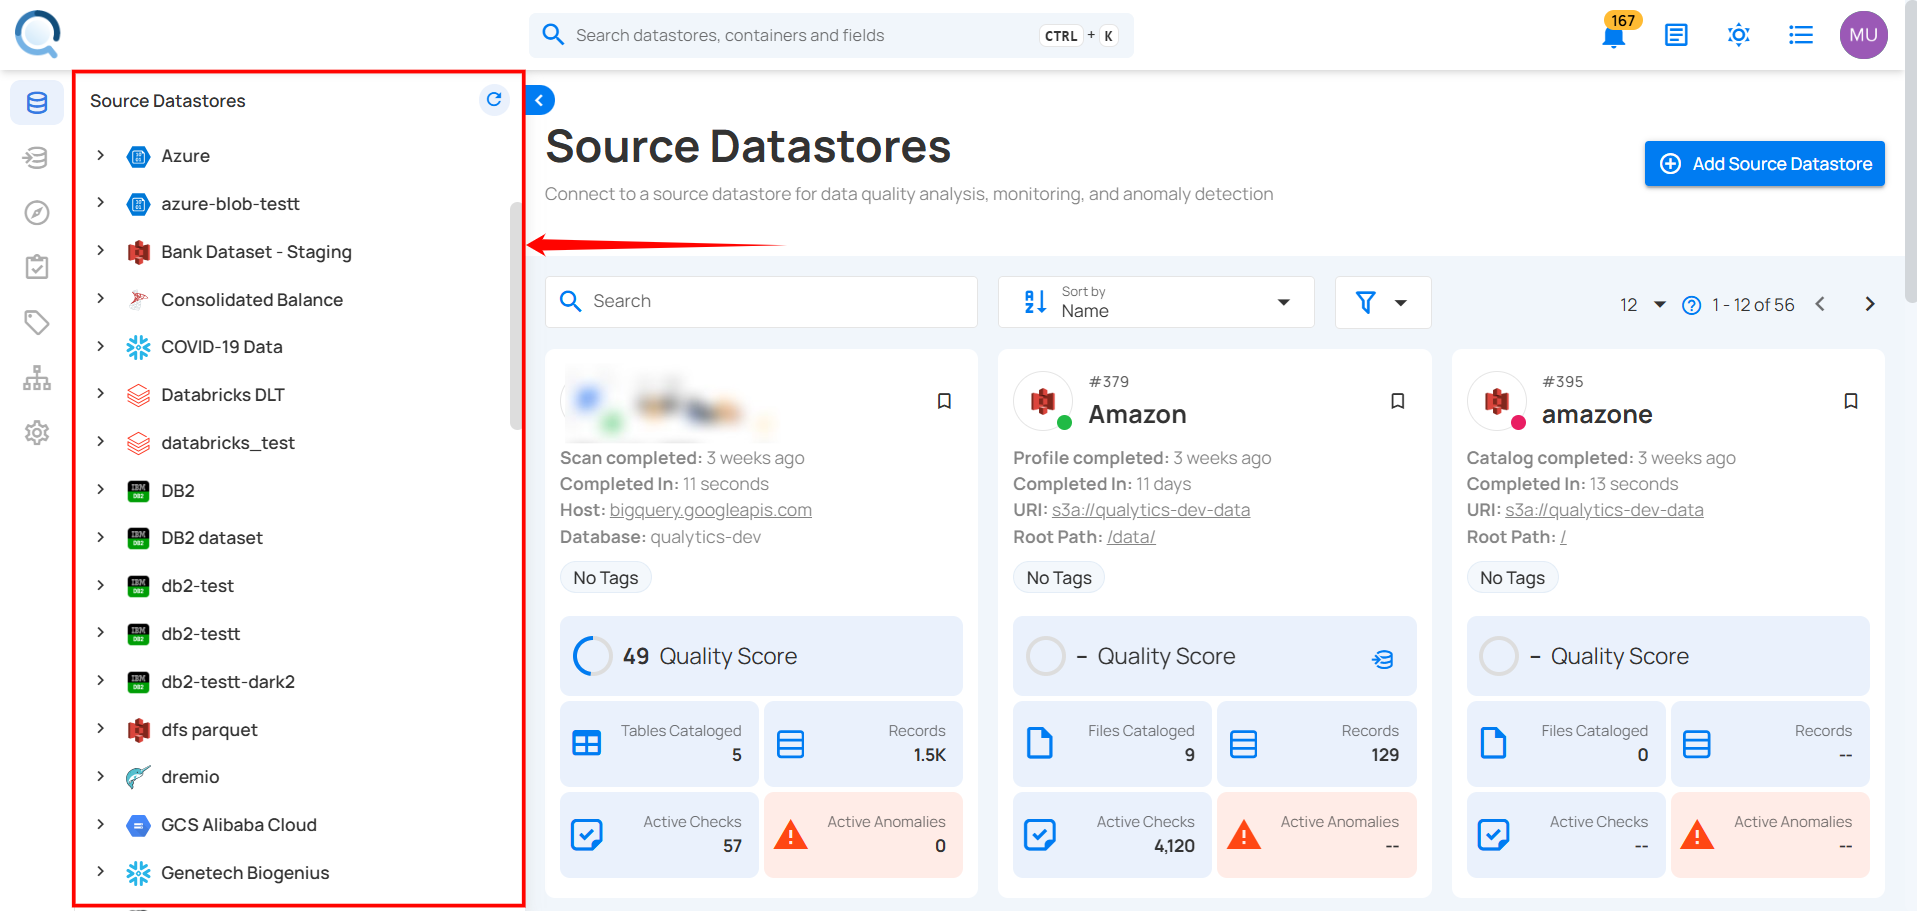Screen dimensions: 1917x911
Task: Select Databricks DLT datastore in tree
Action: (x=222, y=395)
